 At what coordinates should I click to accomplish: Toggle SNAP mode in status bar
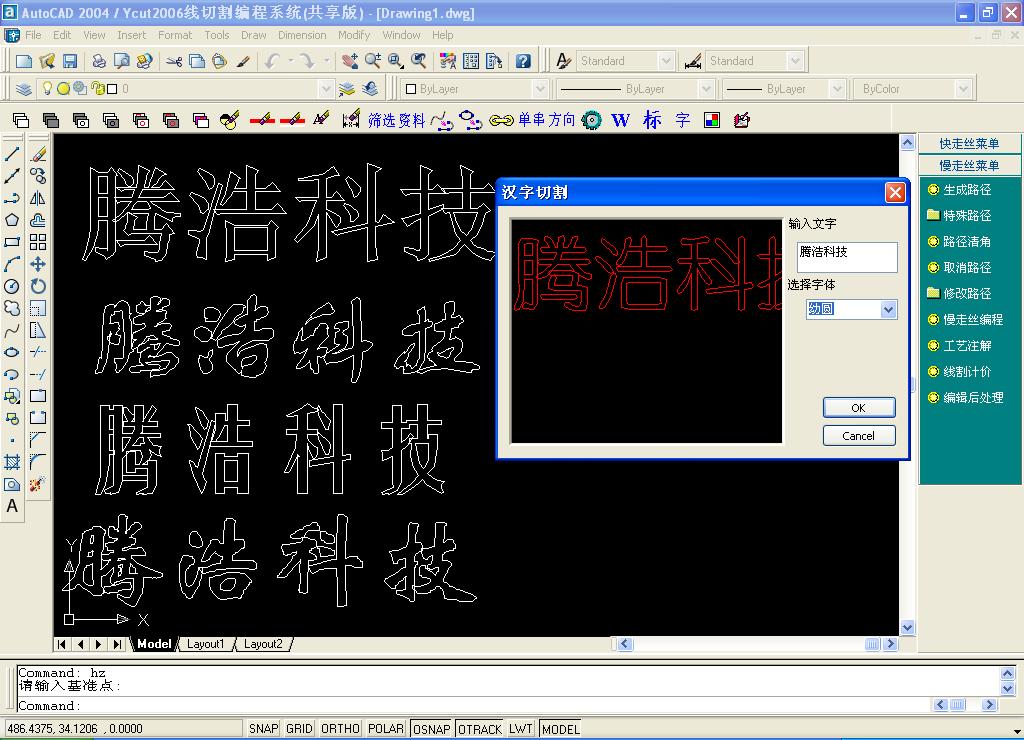[263, 729]
